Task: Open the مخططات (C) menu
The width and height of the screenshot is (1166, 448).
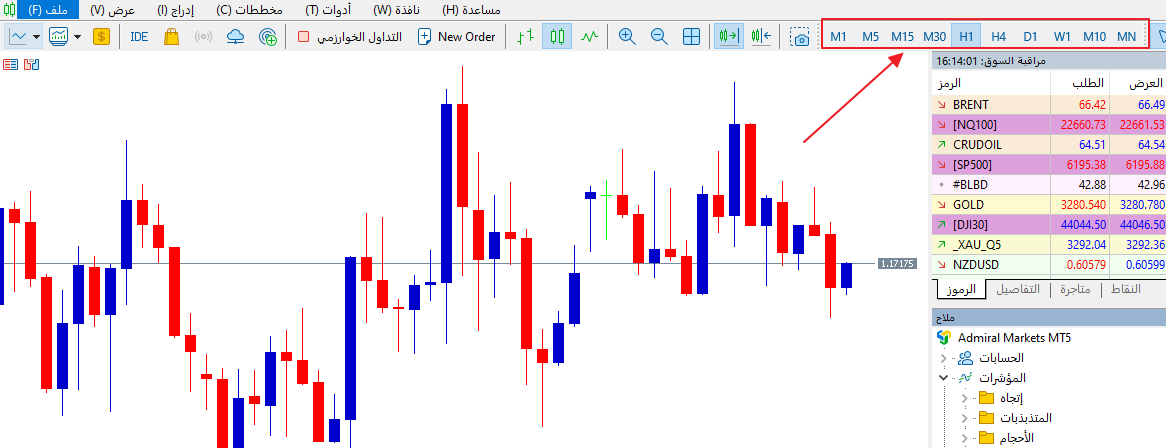Action: click(x=250, y=10)
